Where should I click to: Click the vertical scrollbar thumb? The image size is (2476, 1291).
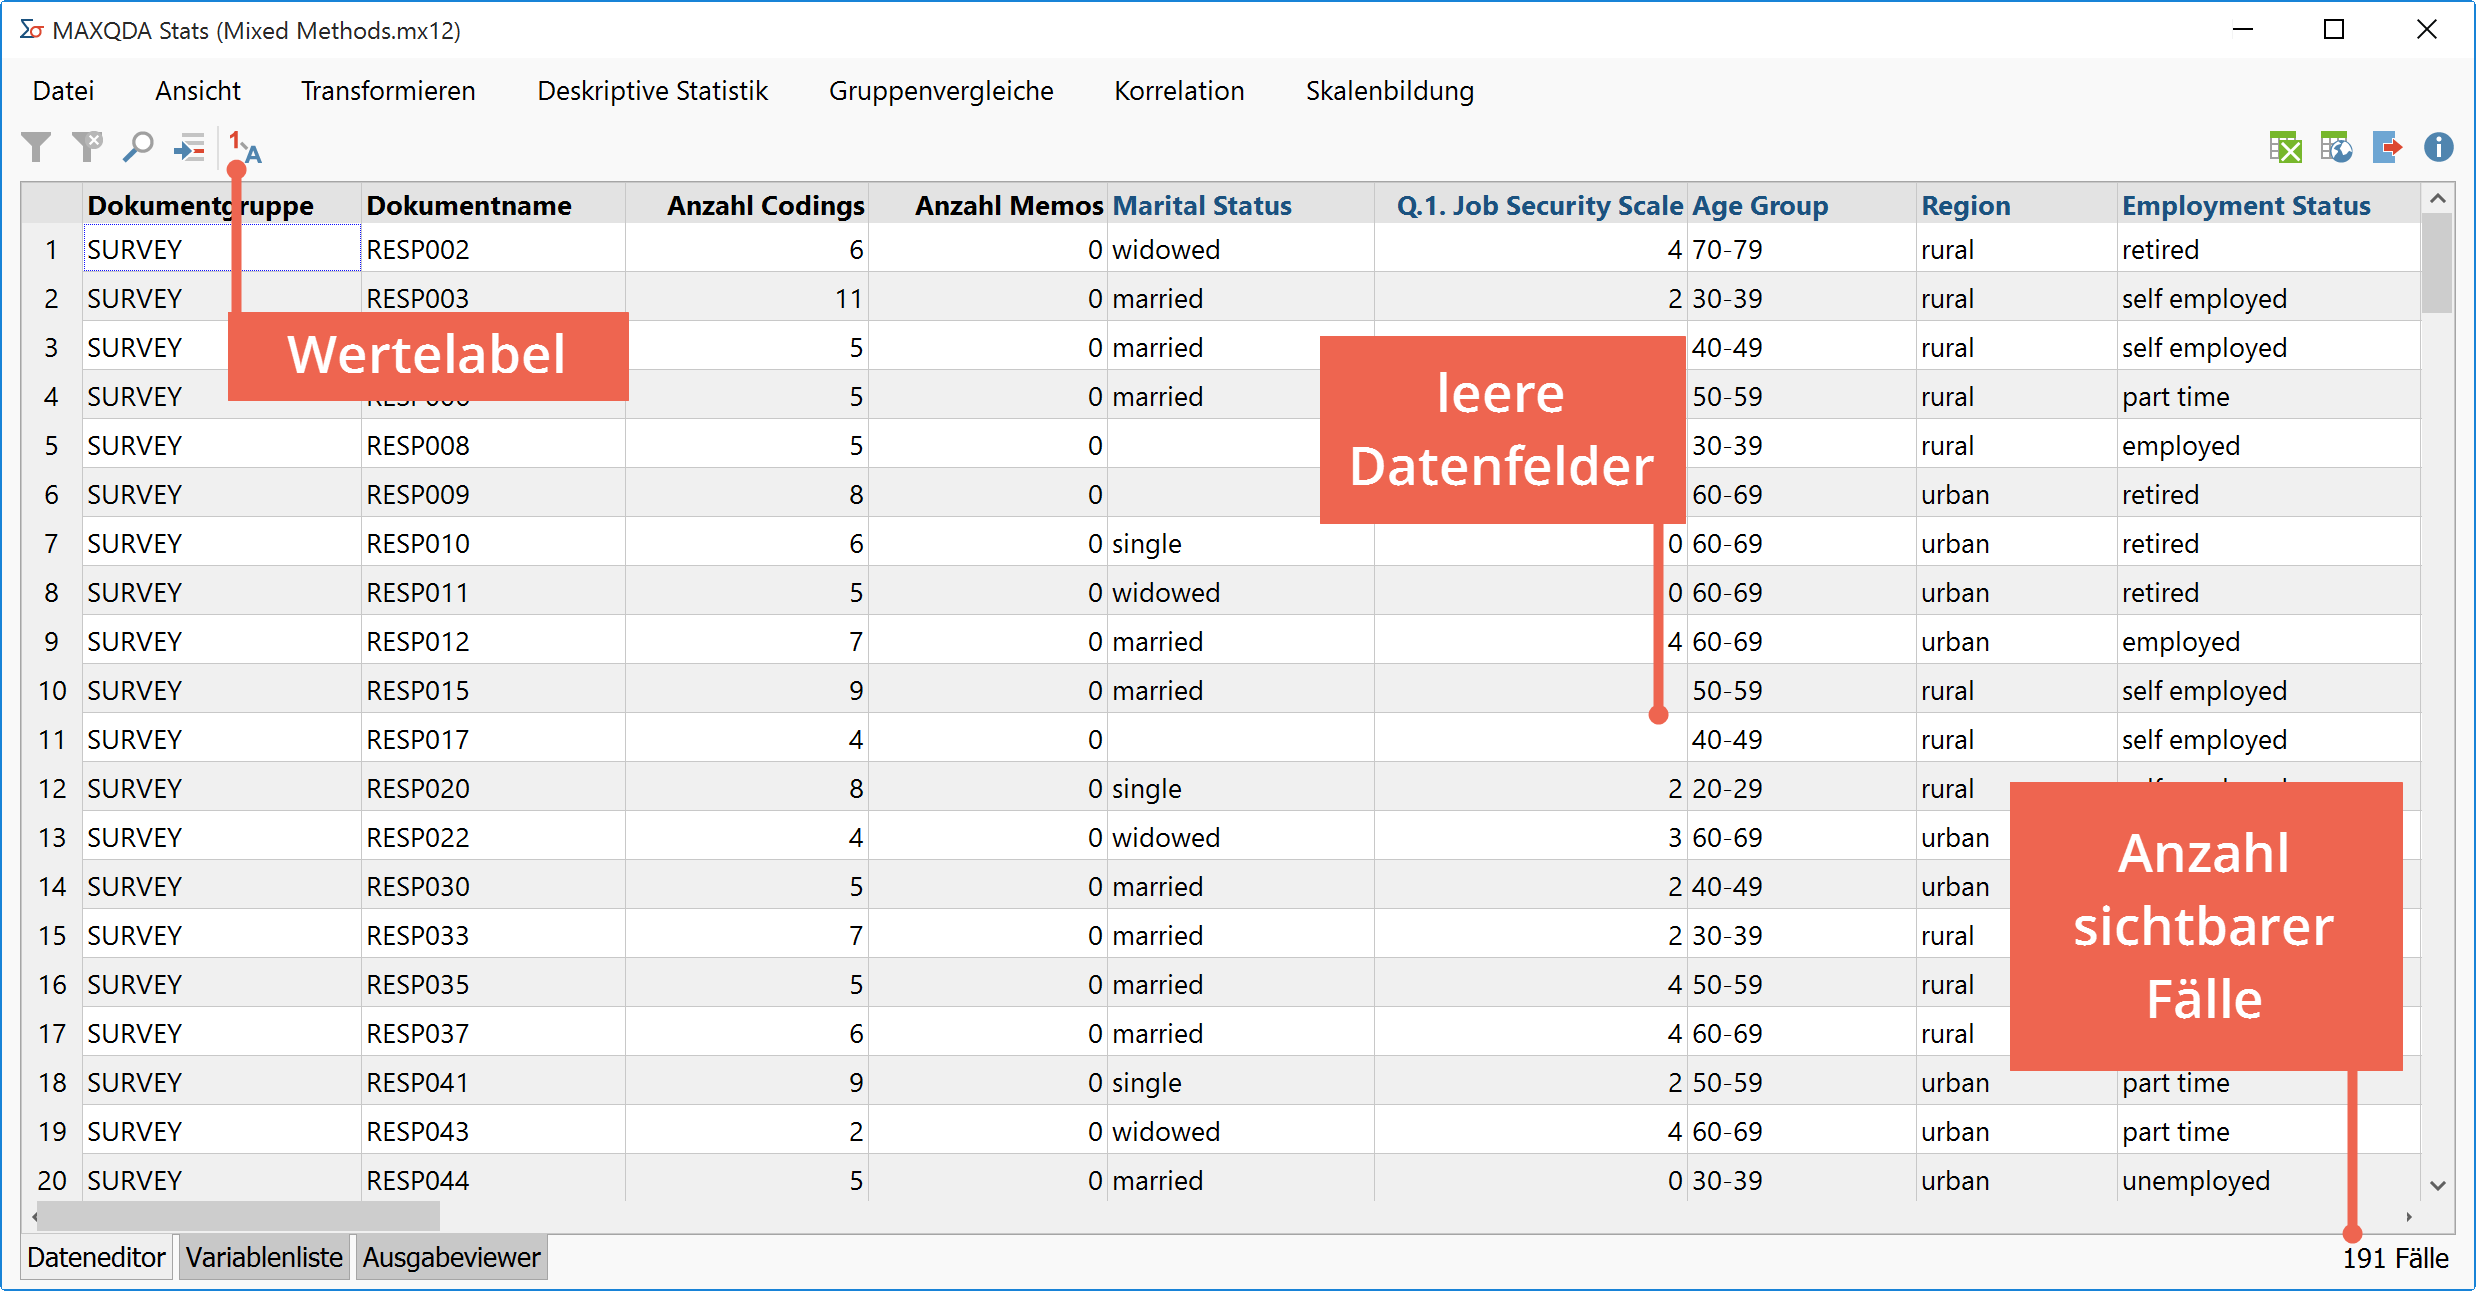click(2438, 263)
